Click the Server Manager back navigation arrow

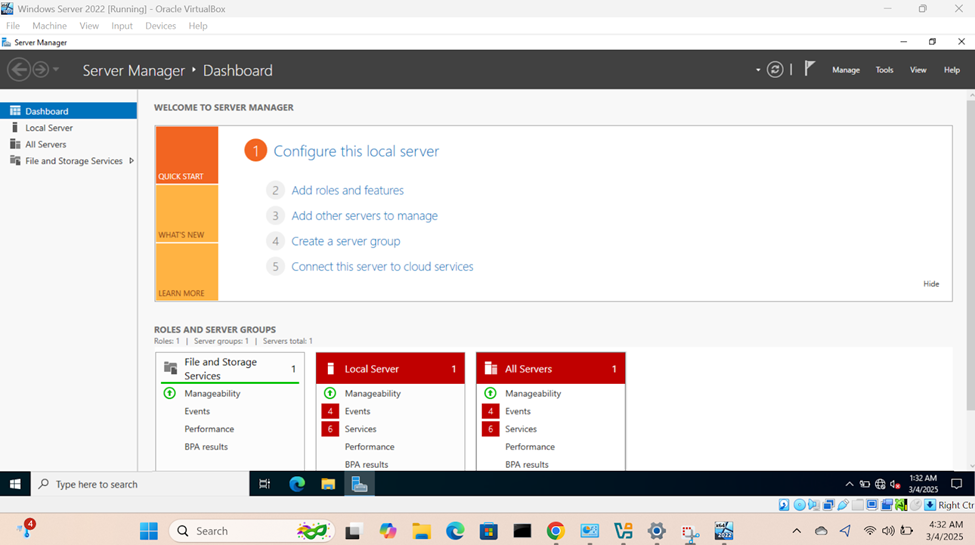(x=19, y=70)
